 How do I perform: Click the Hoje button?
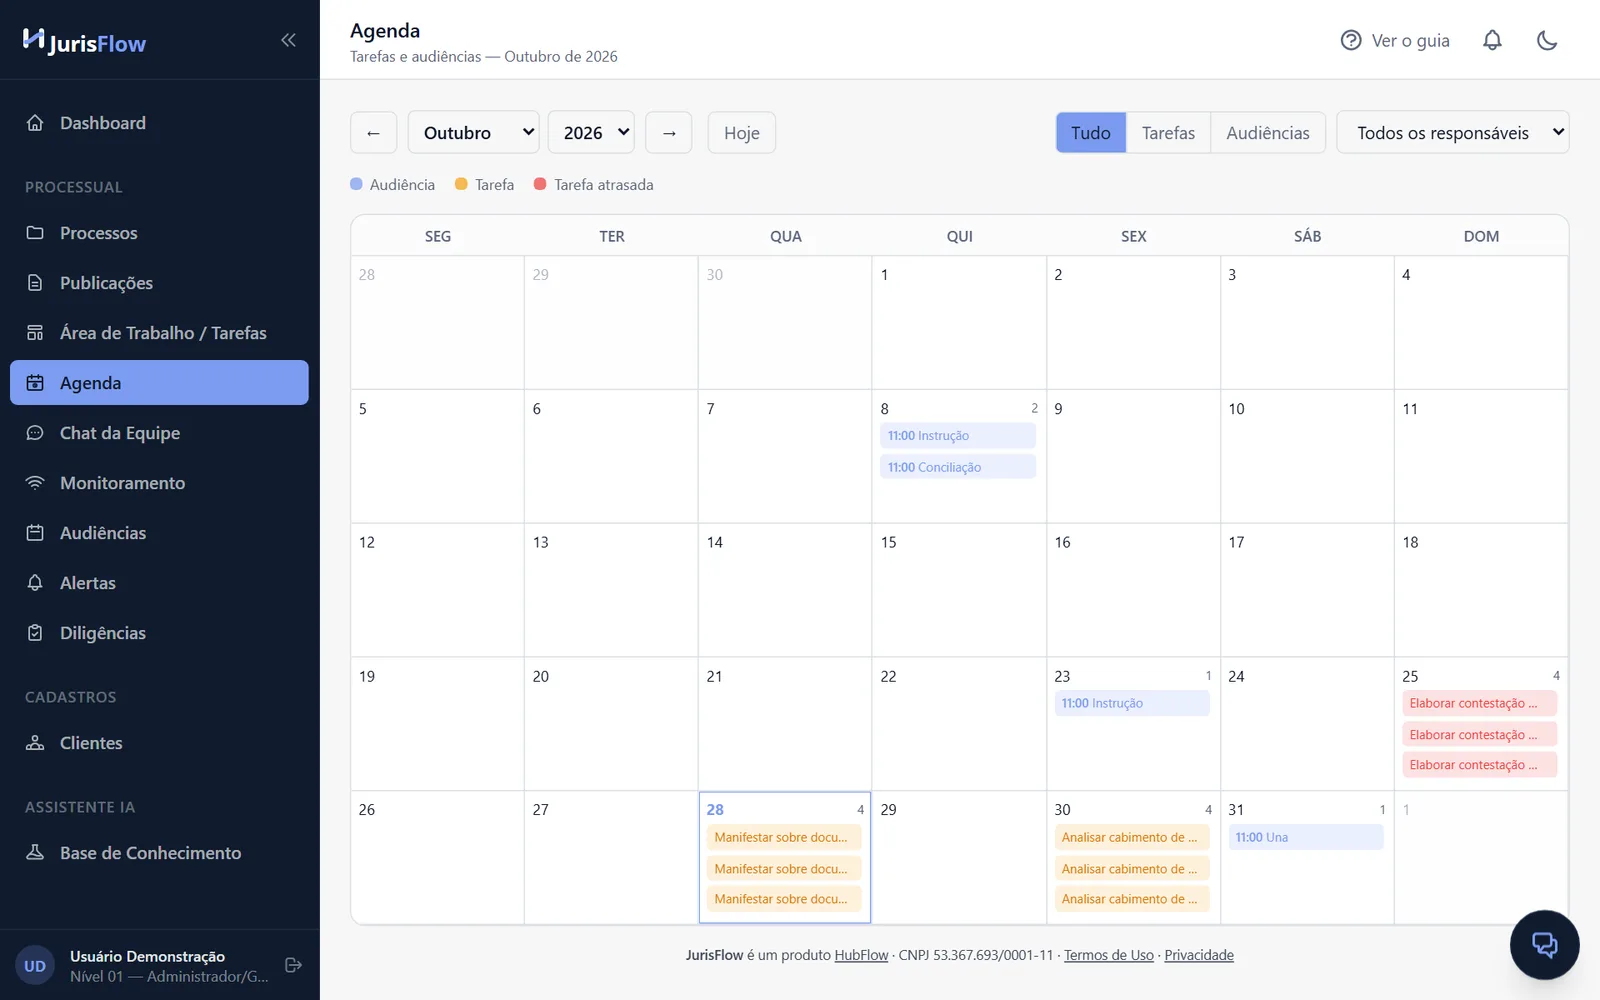742,132
